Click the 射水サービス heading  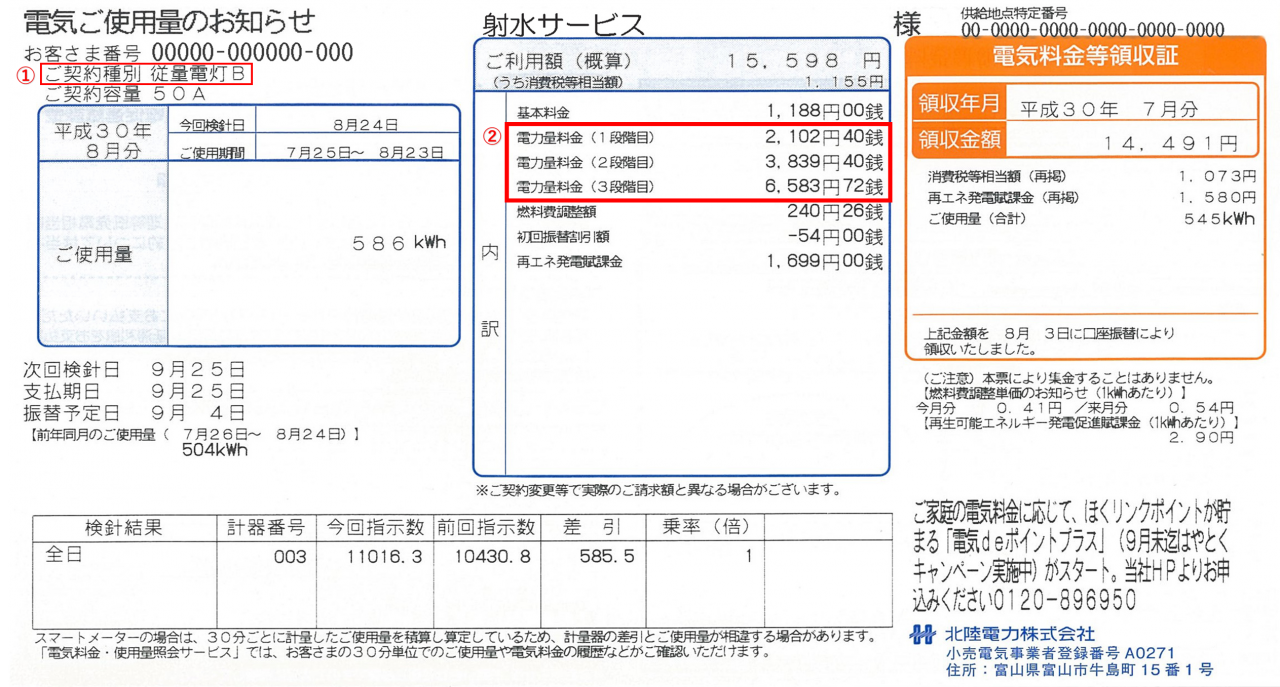(x=562, y=24)
